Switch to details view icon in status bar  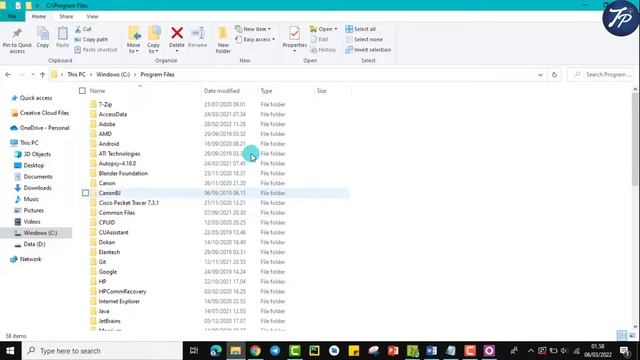pyautogui.click(x=622, y=336)
